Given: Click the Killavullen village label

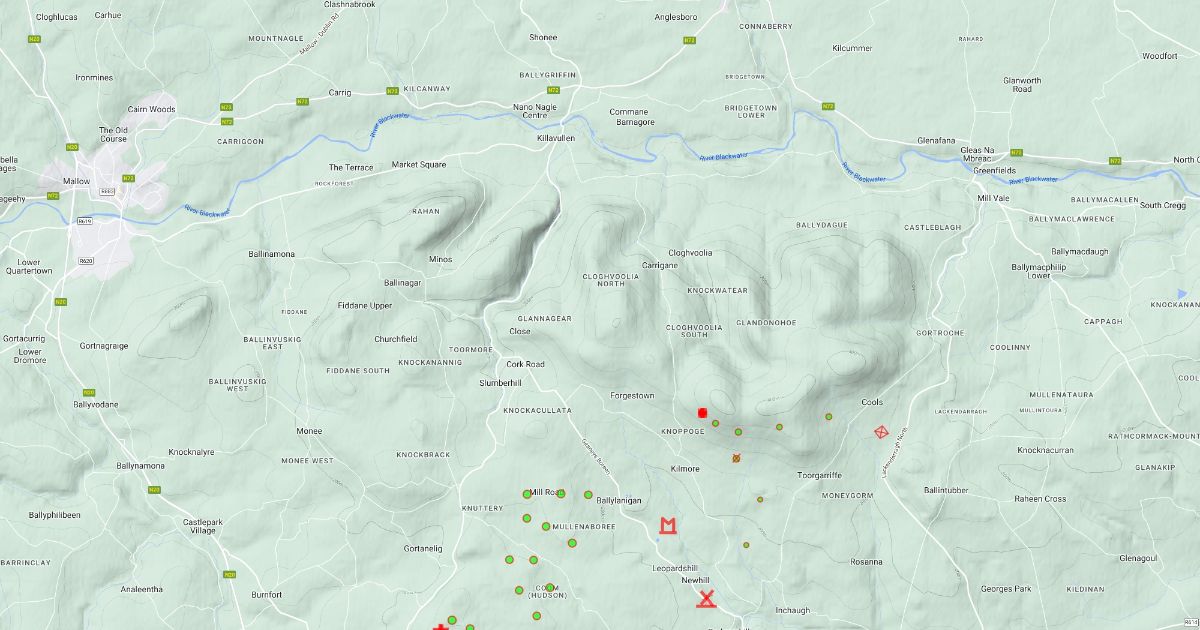Looking at the screenshot, I should pyautogui.click(x=556, y=138).
